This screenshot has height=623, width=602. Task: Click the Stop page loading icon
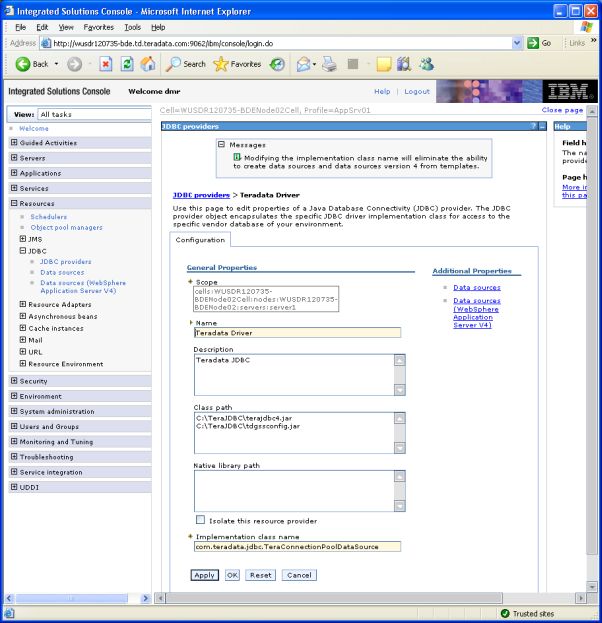coord(106,64)
